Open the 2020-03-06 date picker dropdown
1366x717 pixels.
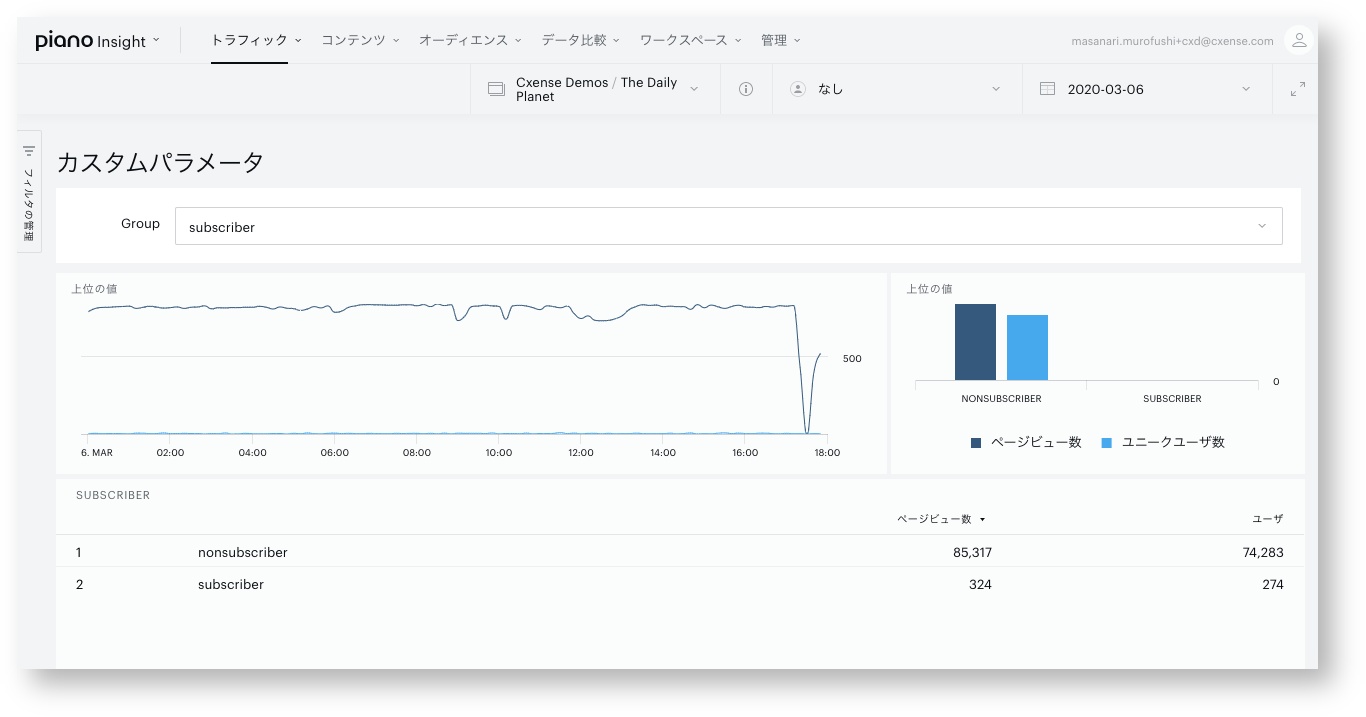[1147, 89]
